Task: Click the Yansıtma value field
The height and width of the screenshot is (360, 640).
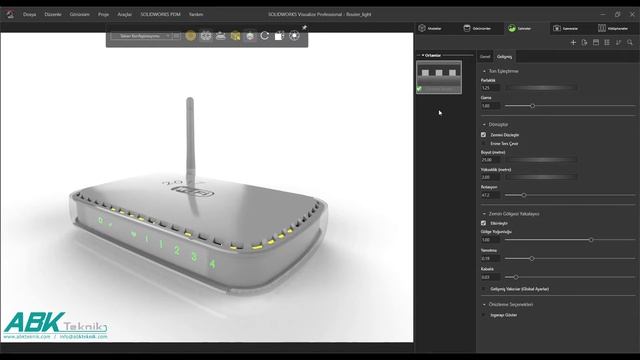Action: pos(490,258)
